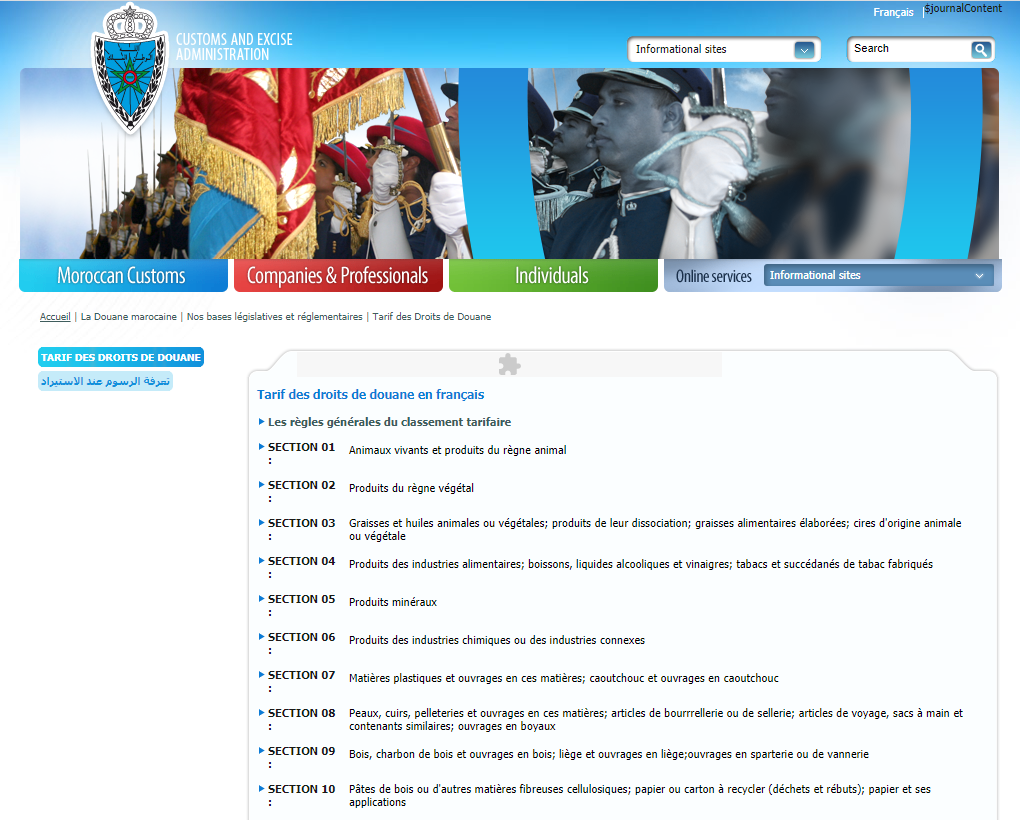Expand the SECTION 01 arrow

(x=262, y=447)
